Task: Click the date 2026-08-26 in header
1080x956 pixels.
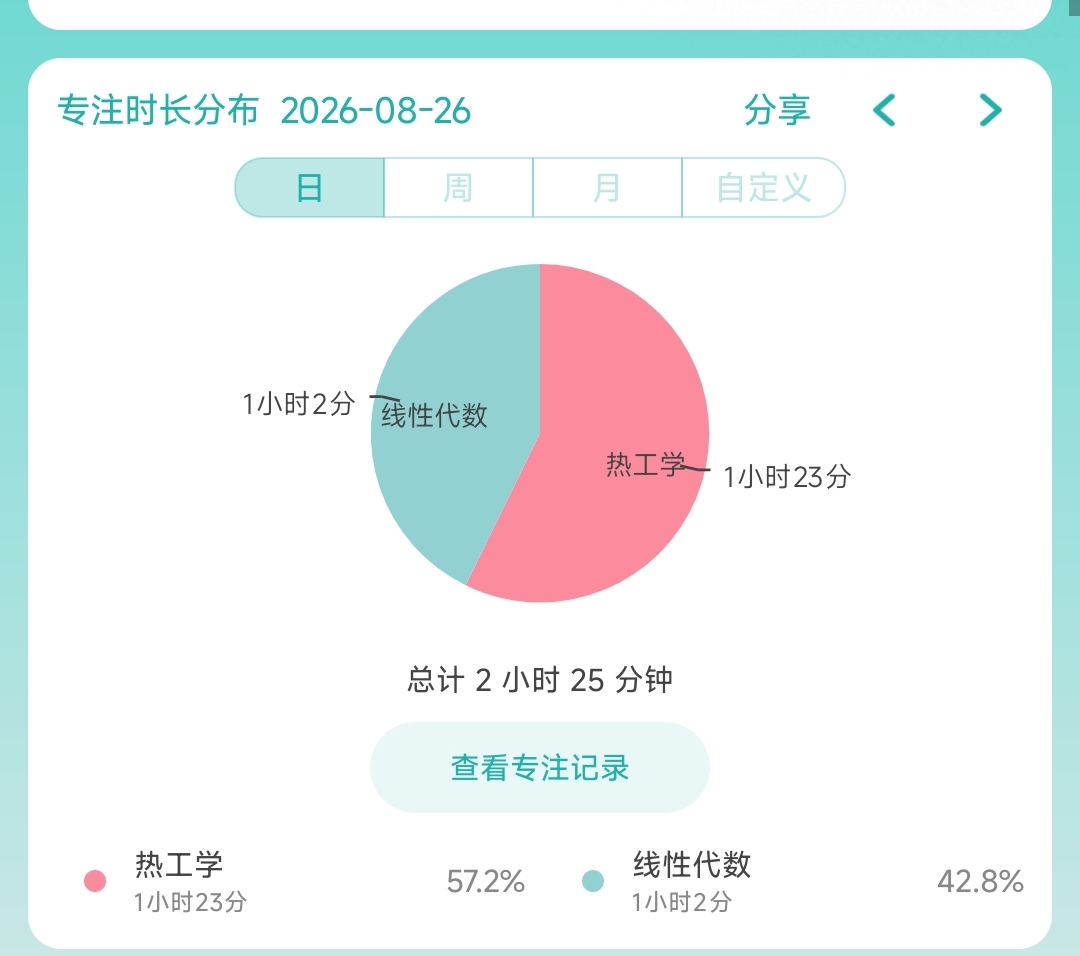Action: click(x=376, y=111)
